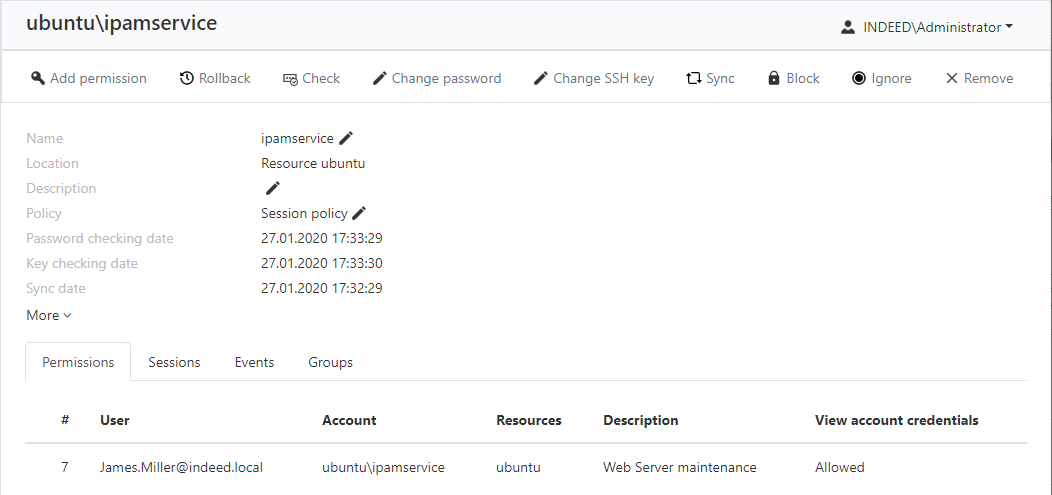Click the Check credentials icon
The height and width of the screenshot is (495, 1052).
point(290,79)
